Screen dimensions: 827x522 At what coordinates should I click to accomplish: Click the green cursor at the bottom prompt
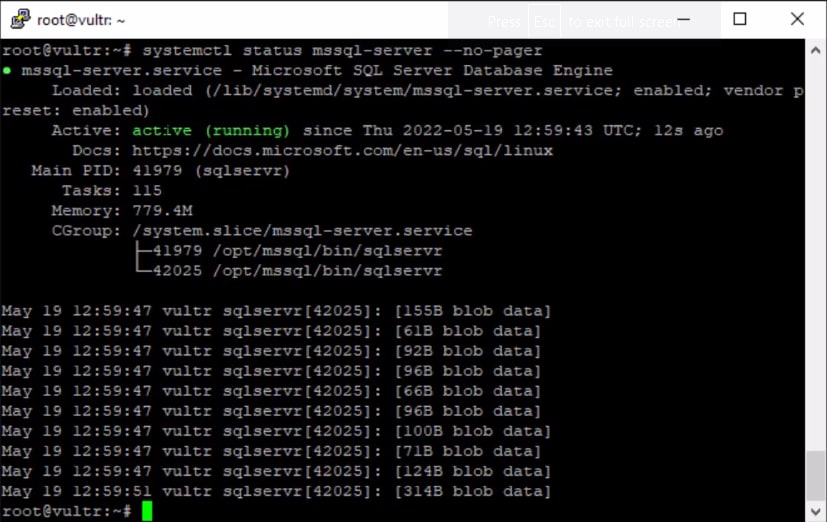[147, 511]
